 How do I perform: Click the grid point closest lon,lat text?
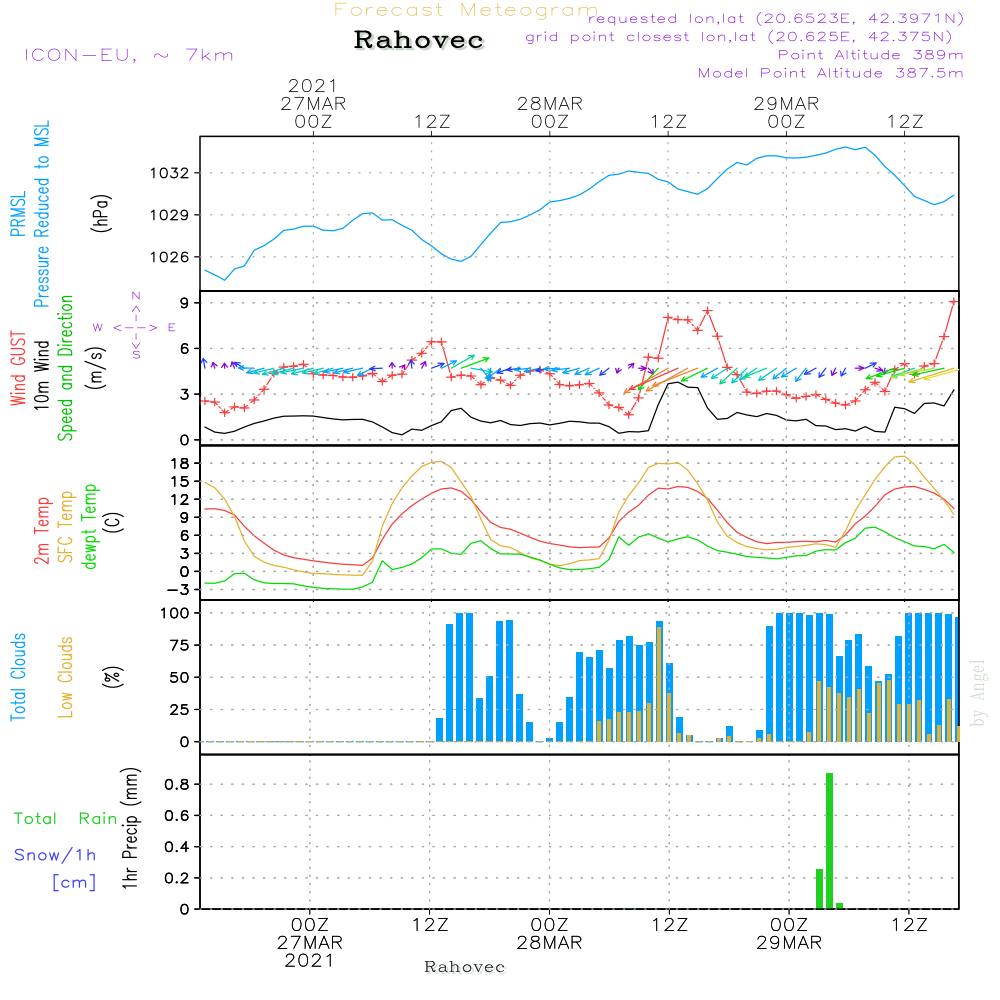739,36
